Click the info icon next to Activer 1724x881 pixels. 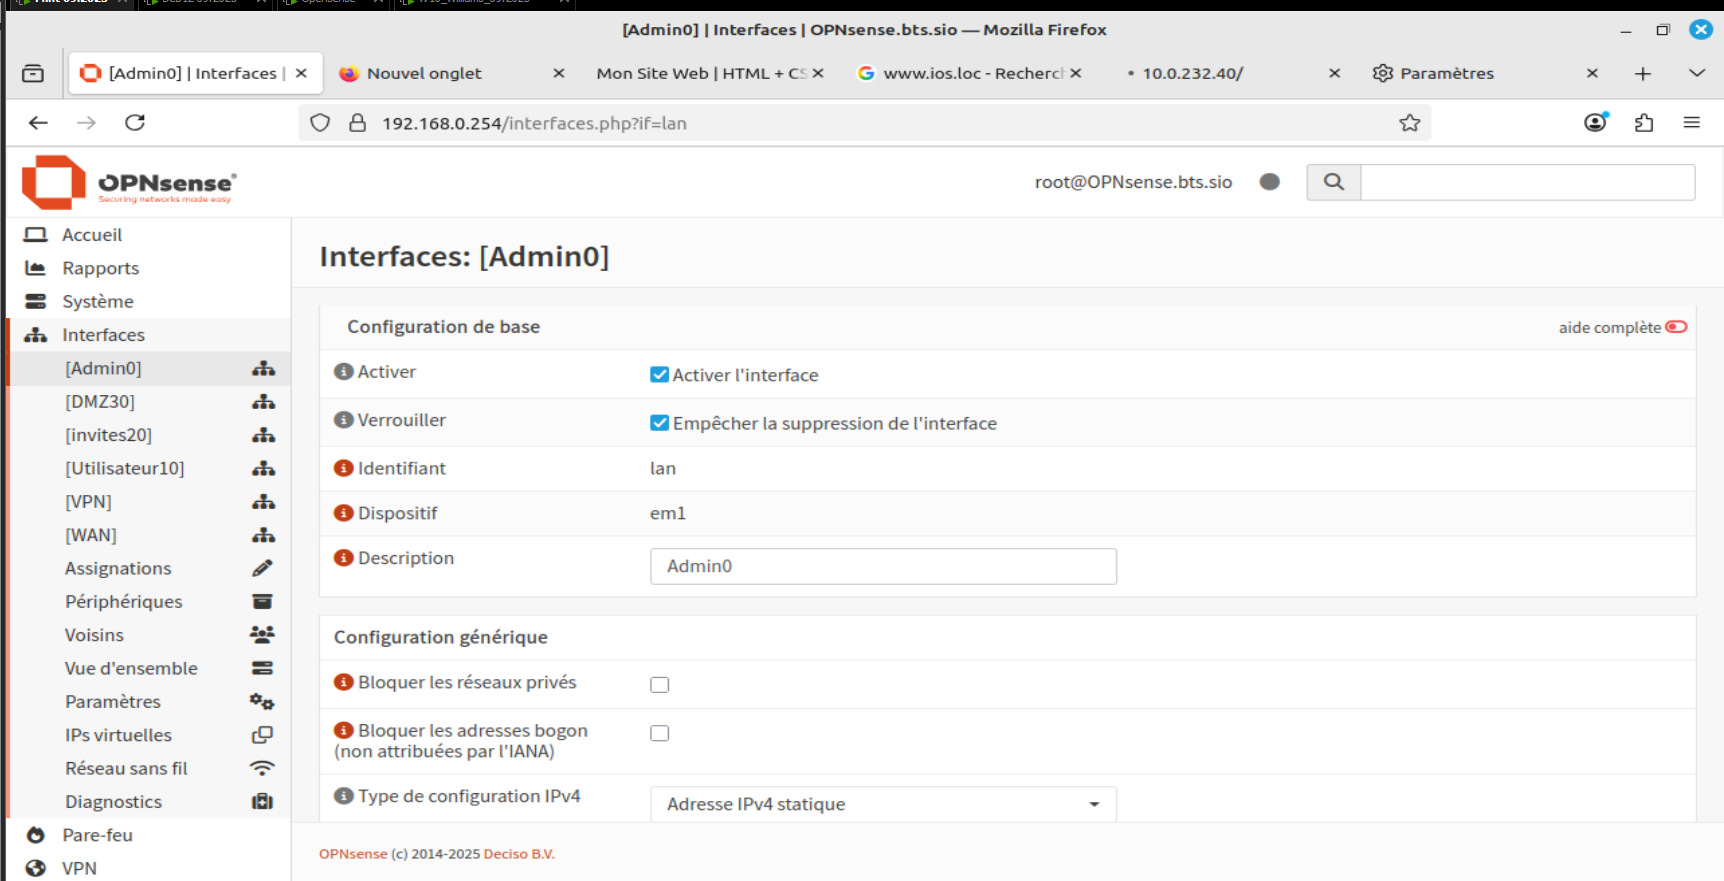coord(344,372)
